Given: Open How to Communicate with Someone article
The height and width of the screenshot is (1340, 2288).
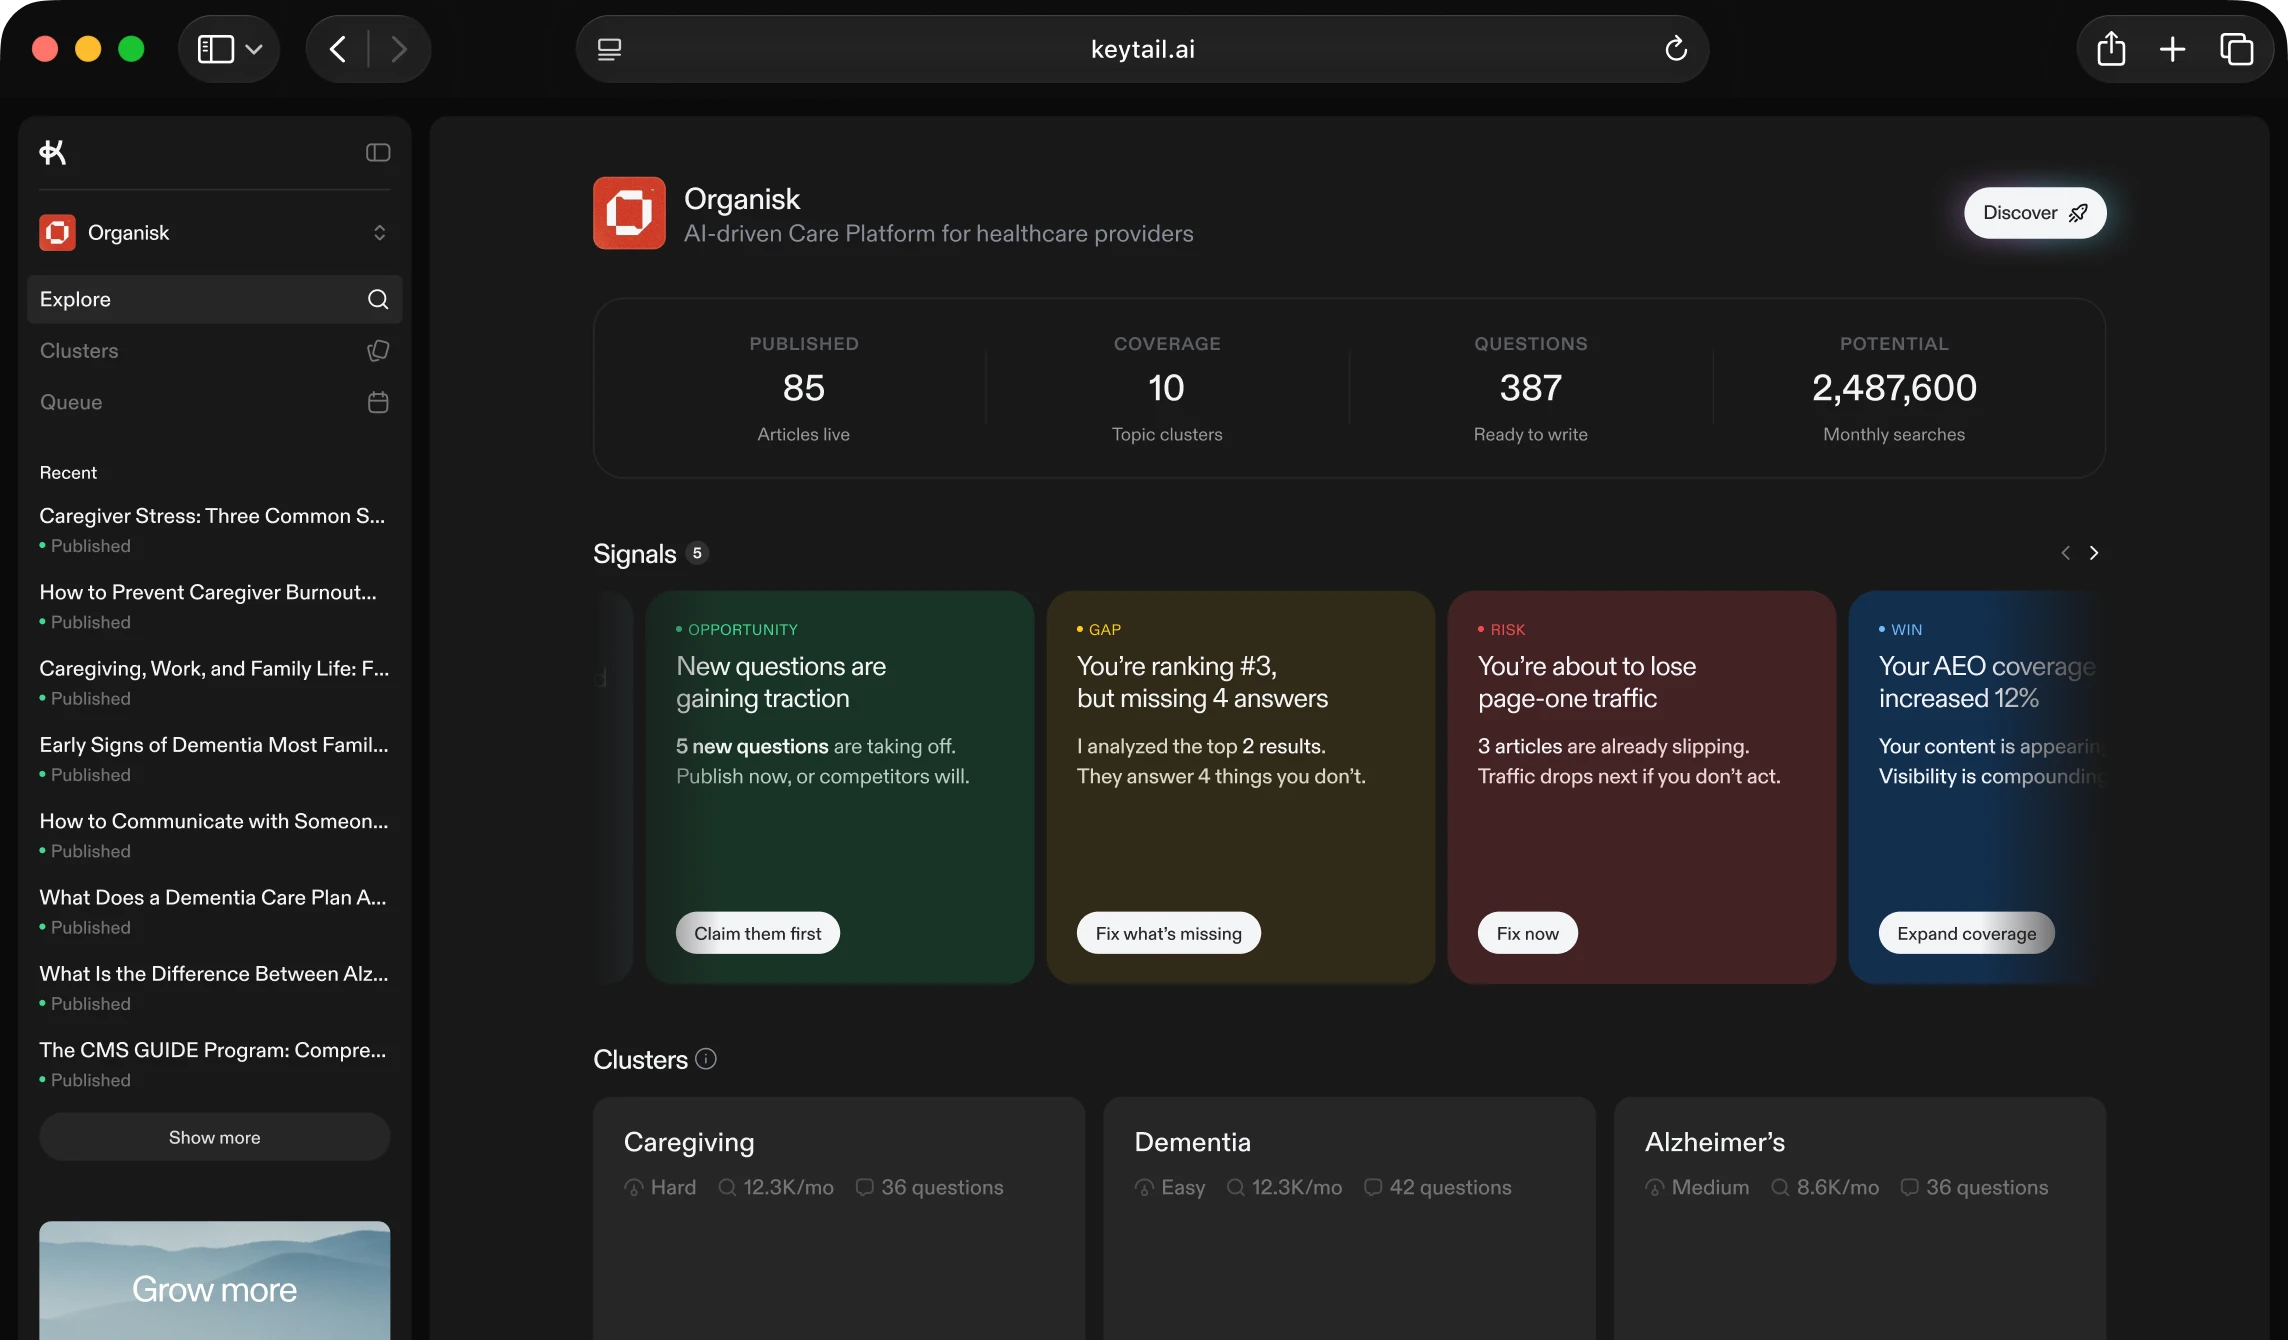Looking at the screenshot, I should point(214,835).
